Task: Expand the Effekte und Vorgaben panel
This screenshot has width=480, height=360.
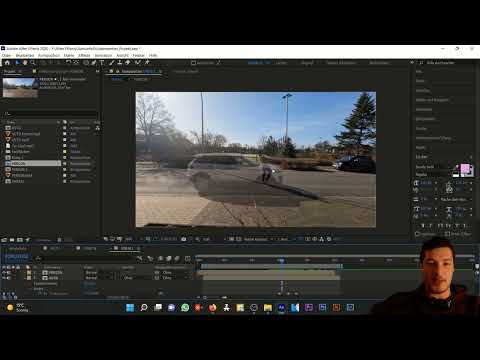Action: (432, 100)
